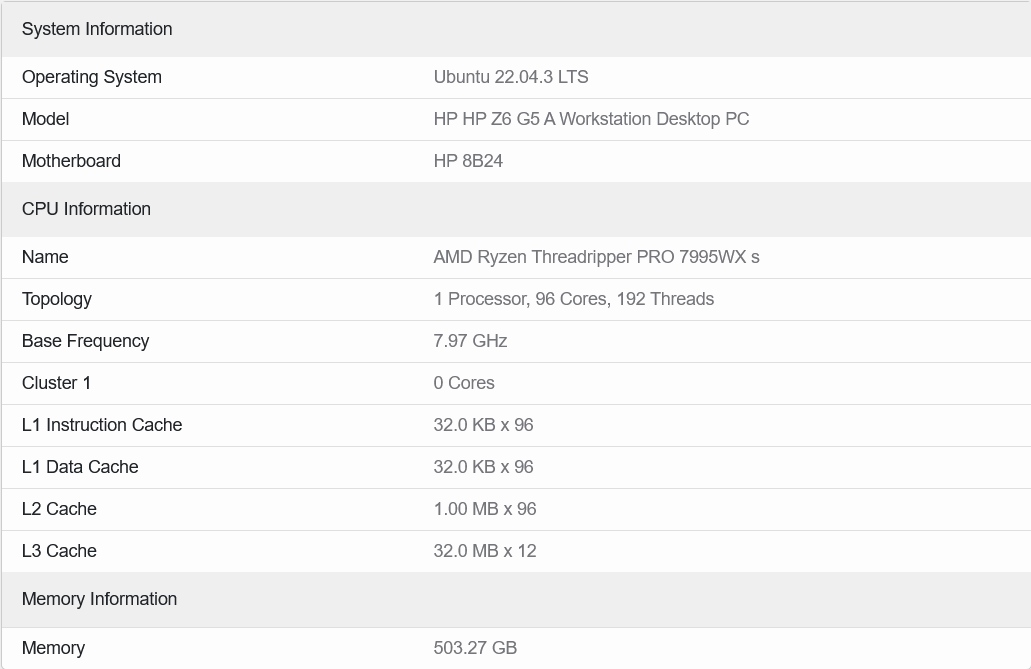The width and height of the screenshot is (1031, 669).
Task: Select the Ubuntu 22.04.3 LTS value
Action: click(510, 77)
